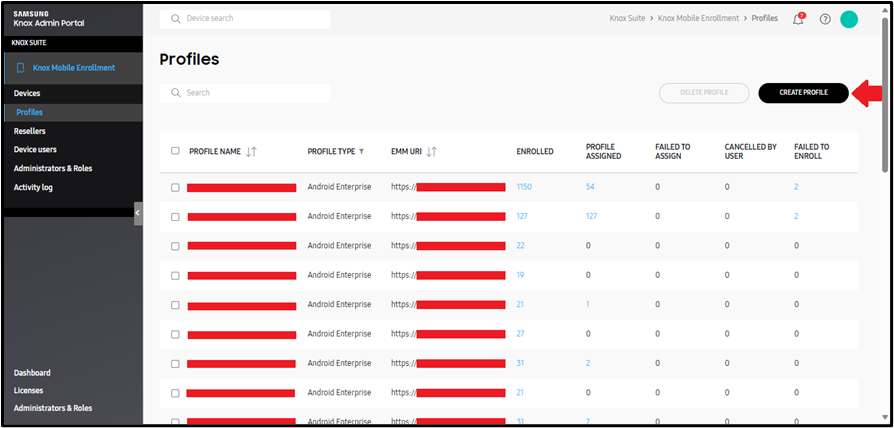Image resolution: width=894 pixels, height=428 pixels.
Task: Click the KNOX SUITE sidebar label
Action: (x=29, y=43)
